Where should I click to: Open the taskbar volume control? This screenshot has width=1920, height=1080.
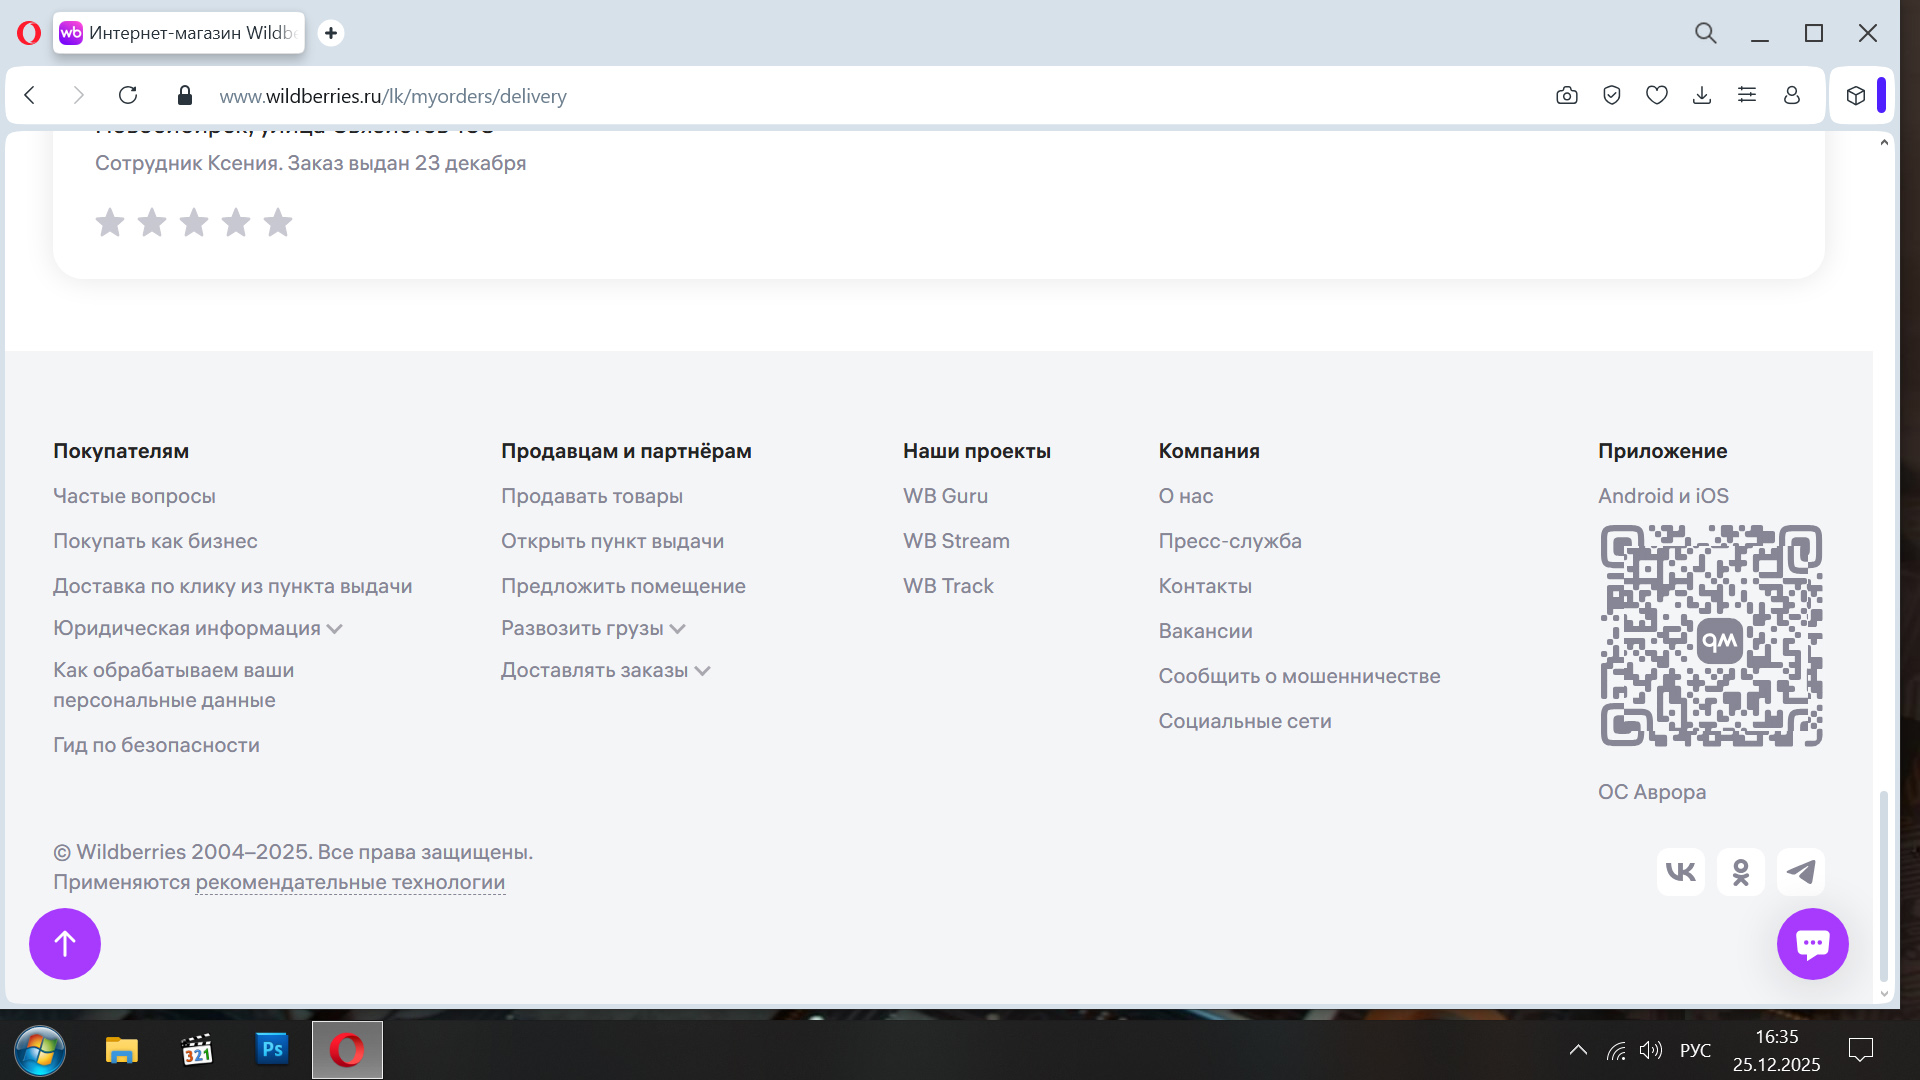(1651, 1050)
